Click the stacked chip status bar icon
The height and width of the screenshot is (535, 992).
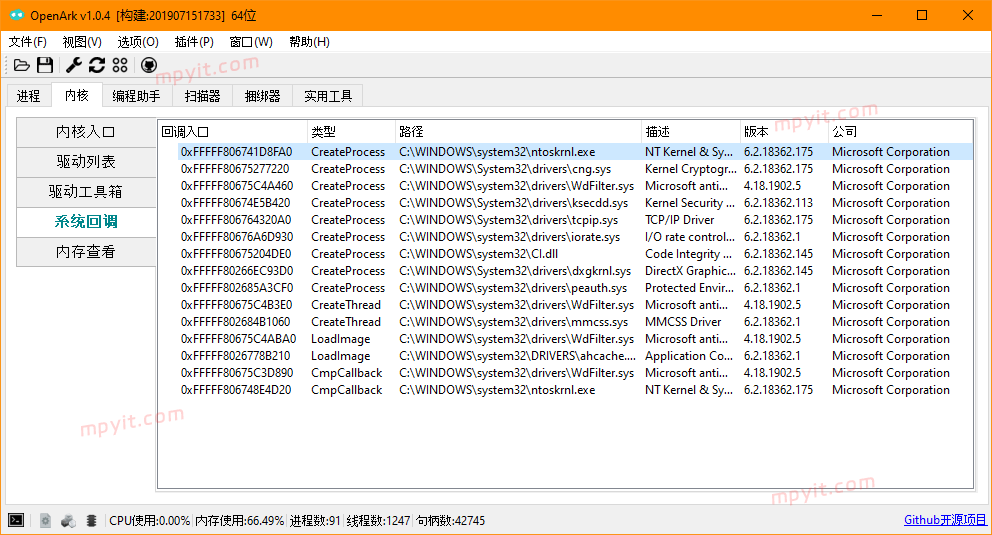coord(92,520)
